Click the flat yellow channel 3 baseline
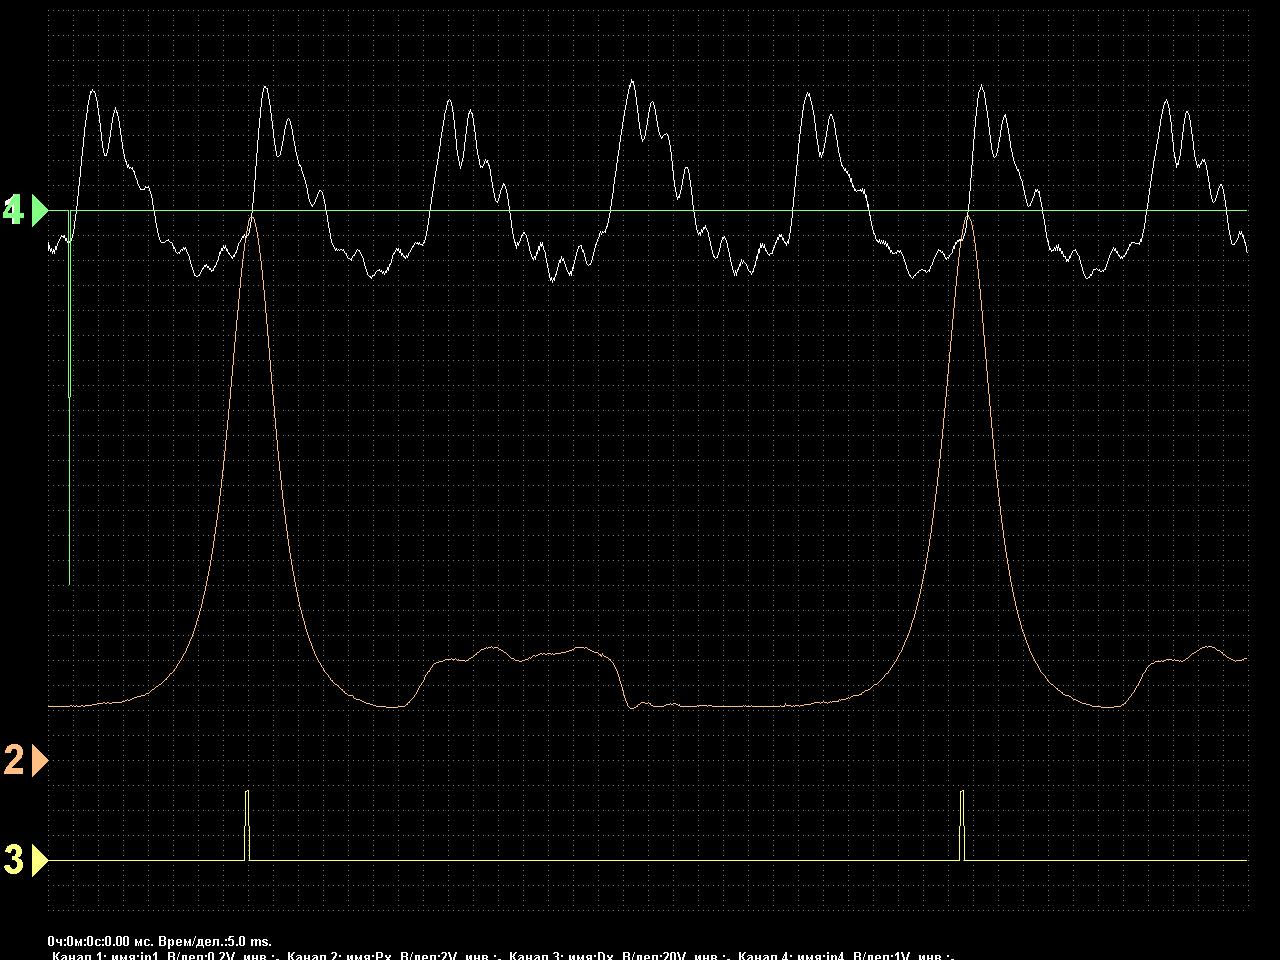 (x=600, y=860)
